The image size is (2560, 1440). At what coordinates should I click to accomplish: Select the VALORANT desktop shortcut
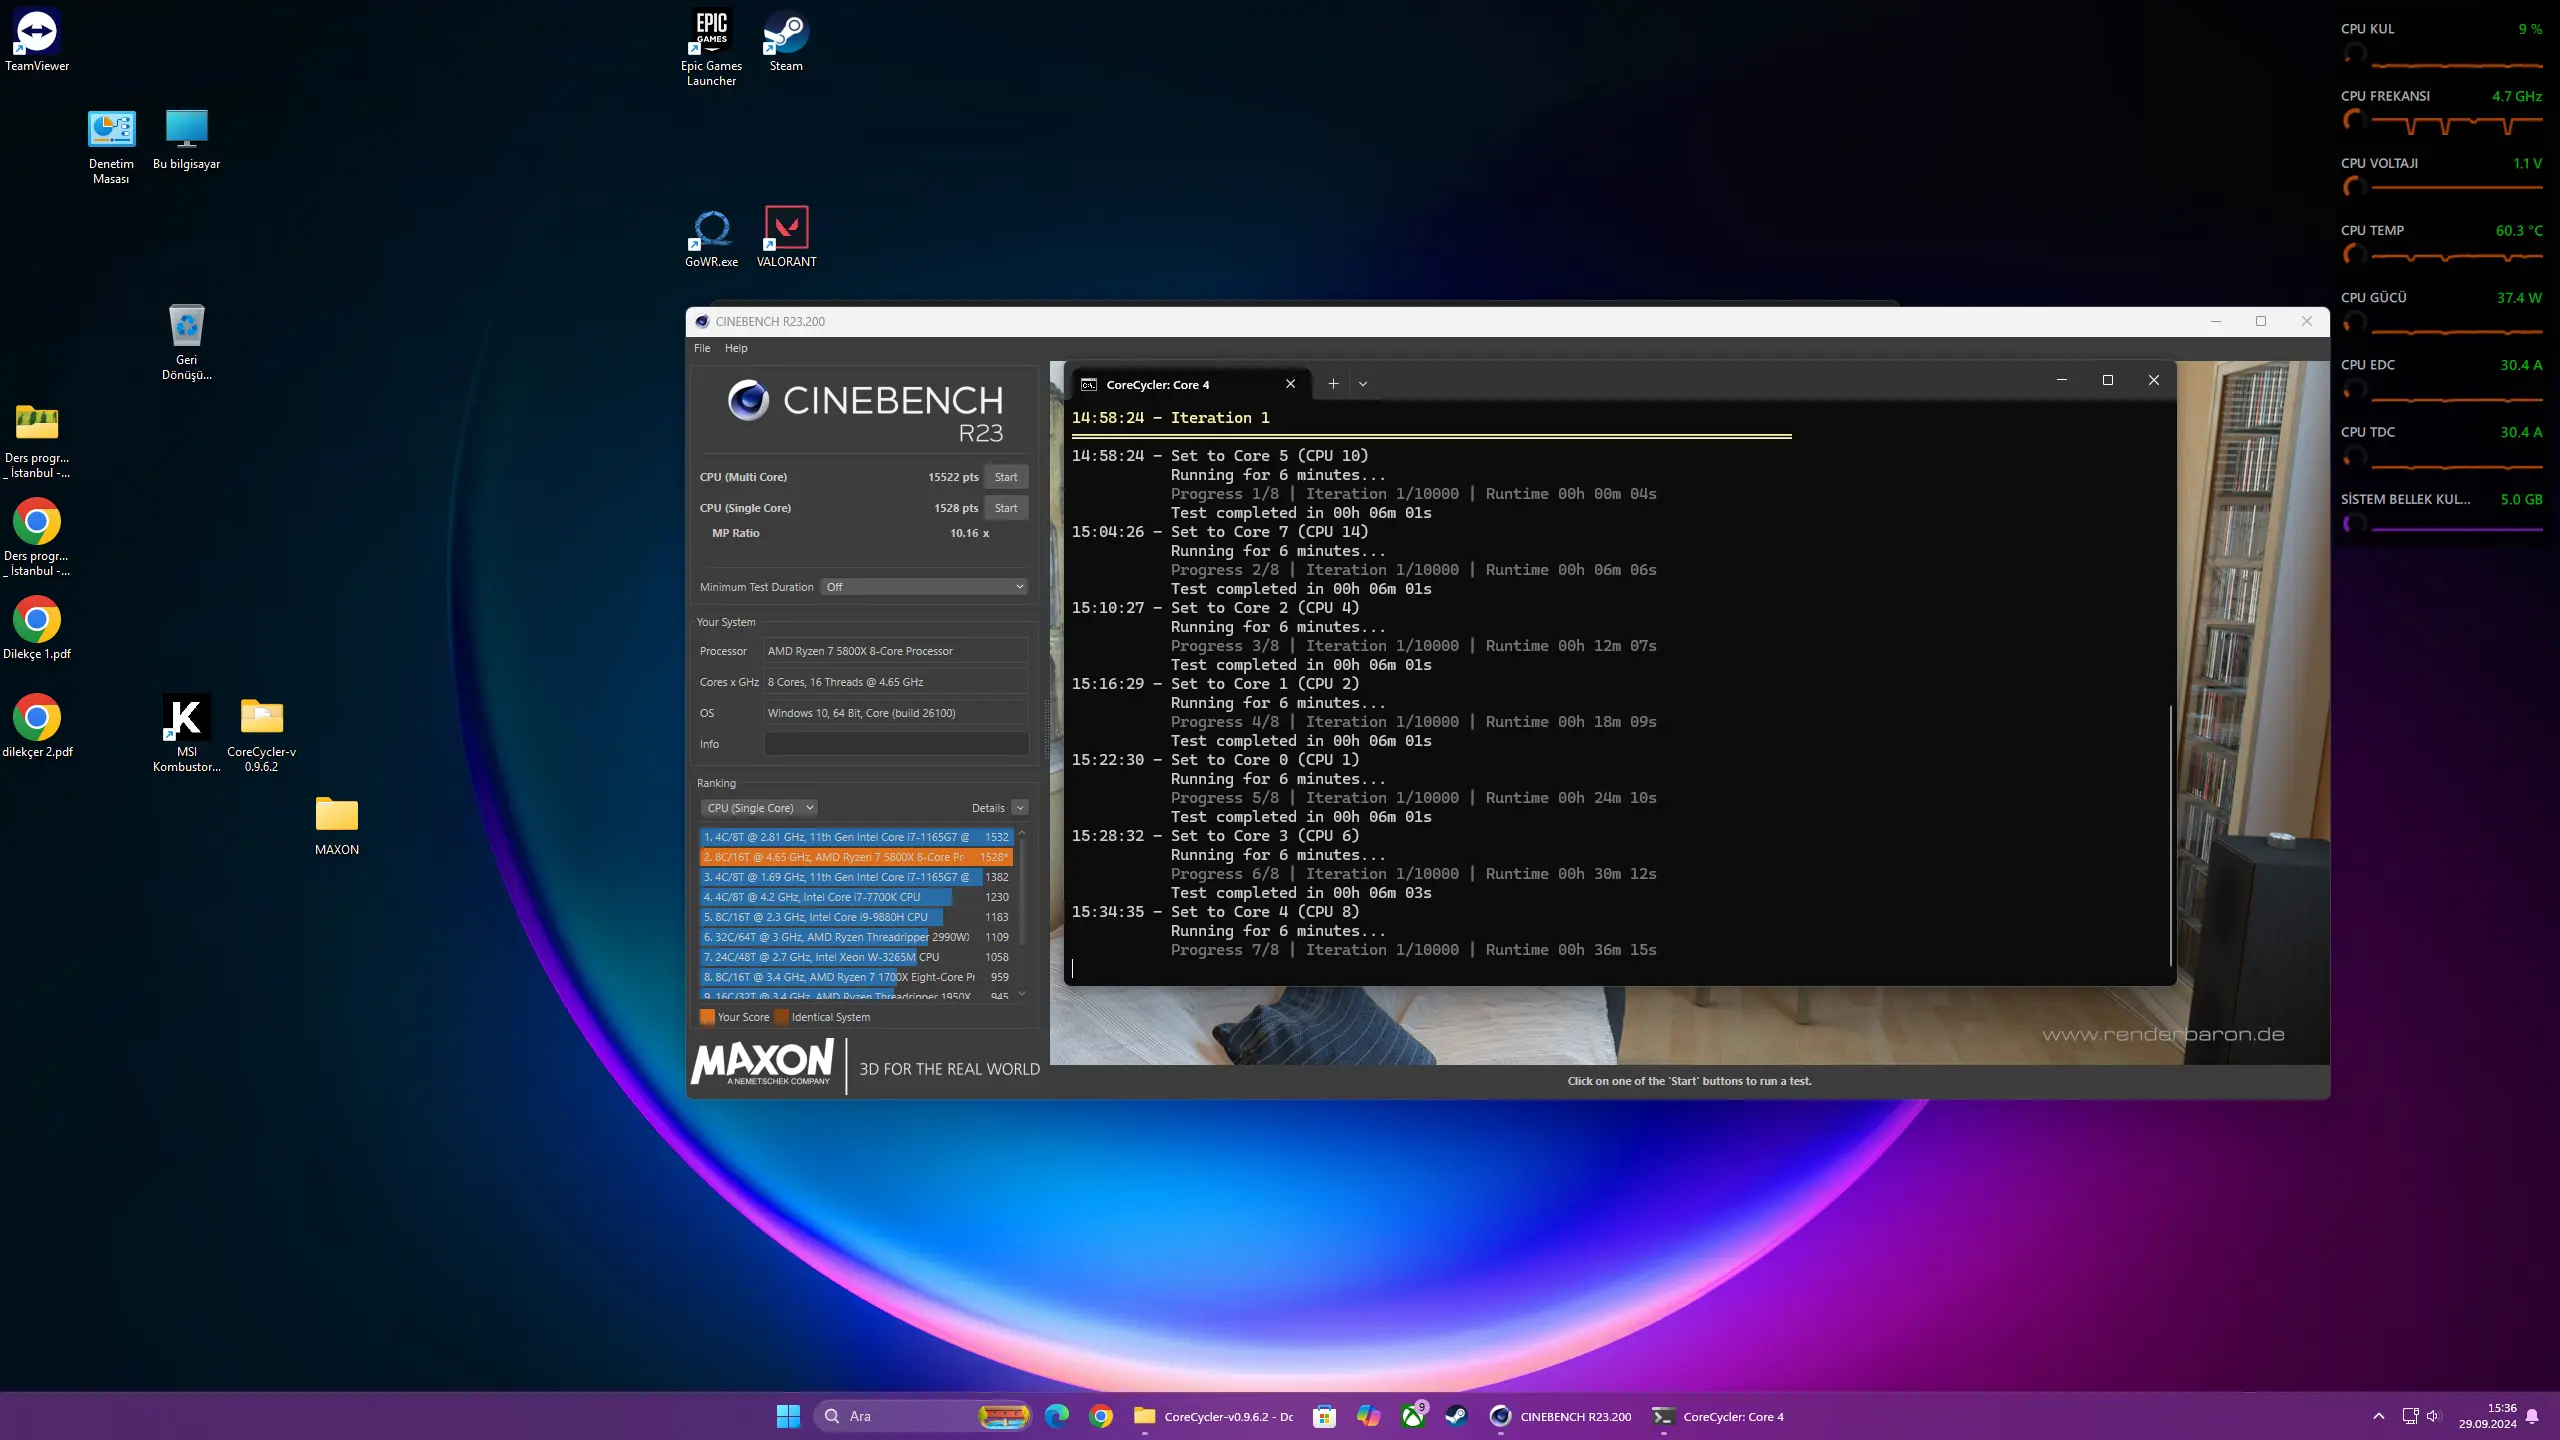click(786, 237)
